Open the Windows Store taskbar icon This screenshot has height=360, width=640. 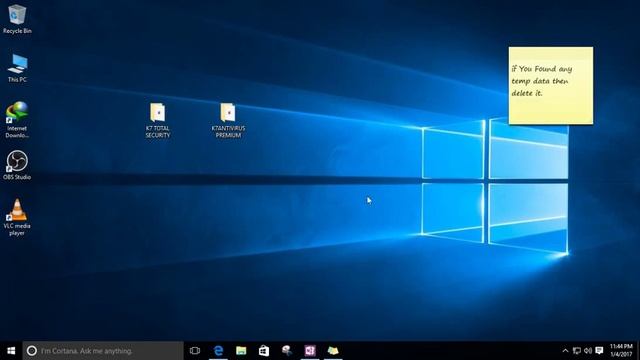point(264,351)
